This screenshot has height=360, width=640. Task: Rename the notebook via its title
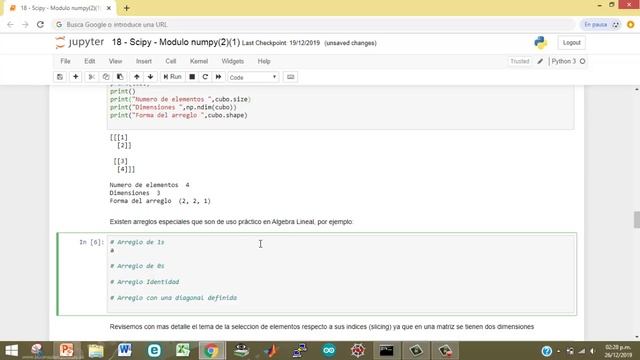(176, 42)
